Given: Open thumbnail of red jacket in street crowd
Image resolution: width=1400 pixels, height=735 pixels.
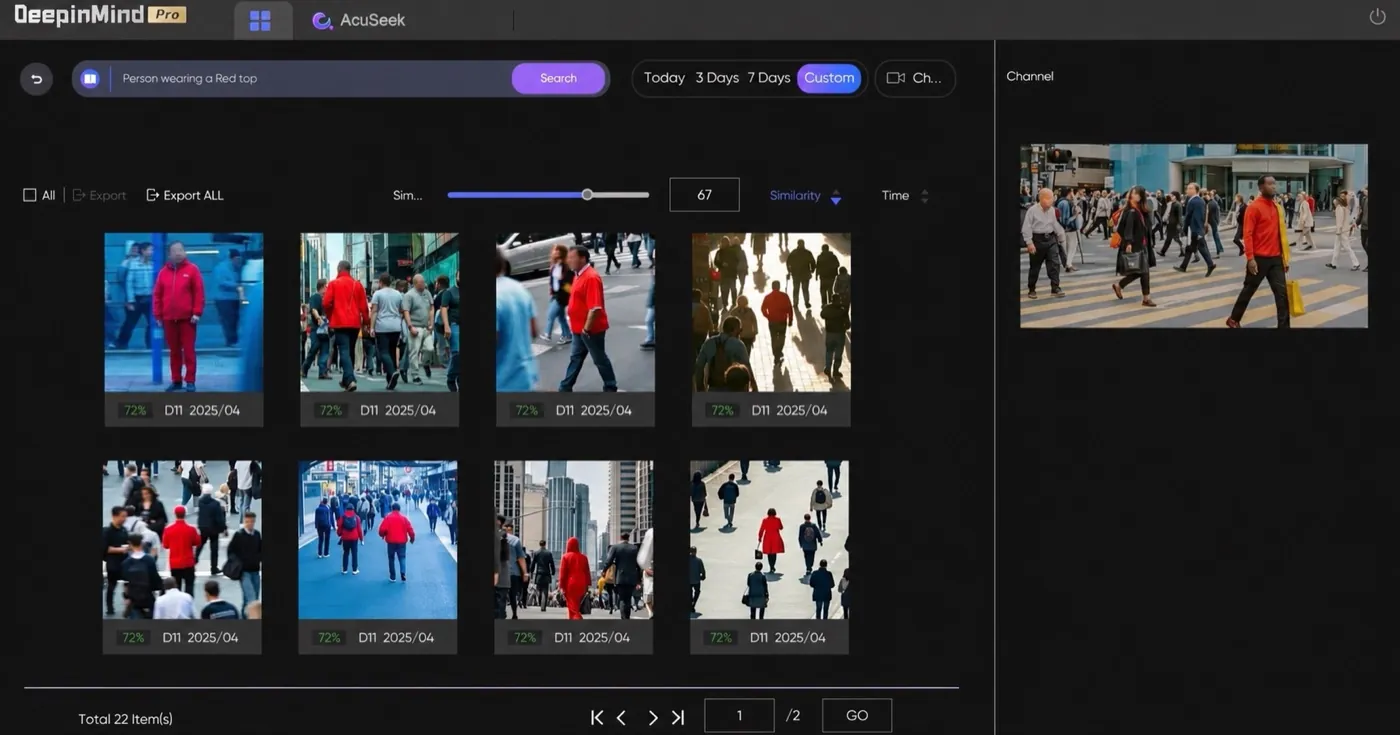Looking at the screenshot, I should [x=380, y=312].
